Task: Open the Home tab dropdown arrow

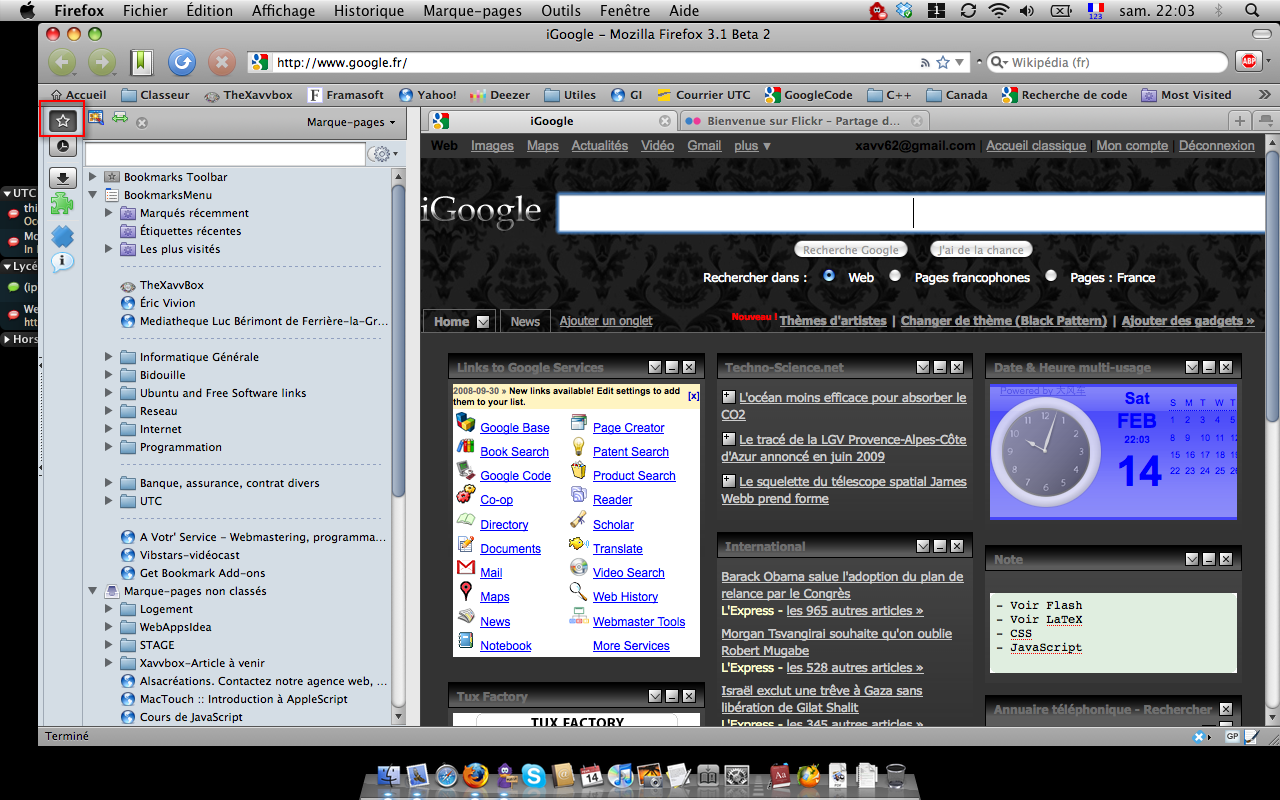Action: (483, 322)
